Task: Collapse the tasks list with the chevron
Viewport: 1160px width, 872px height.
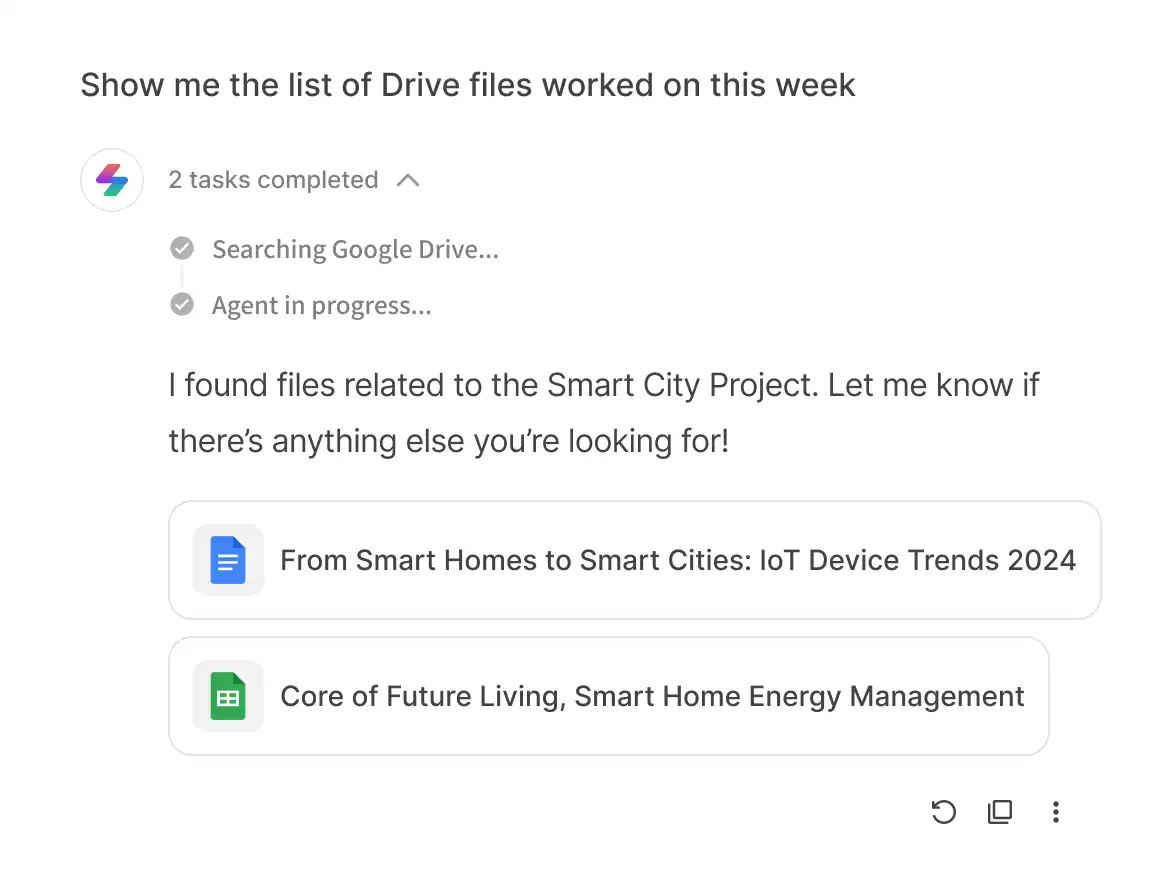Action: coord(408,180)
